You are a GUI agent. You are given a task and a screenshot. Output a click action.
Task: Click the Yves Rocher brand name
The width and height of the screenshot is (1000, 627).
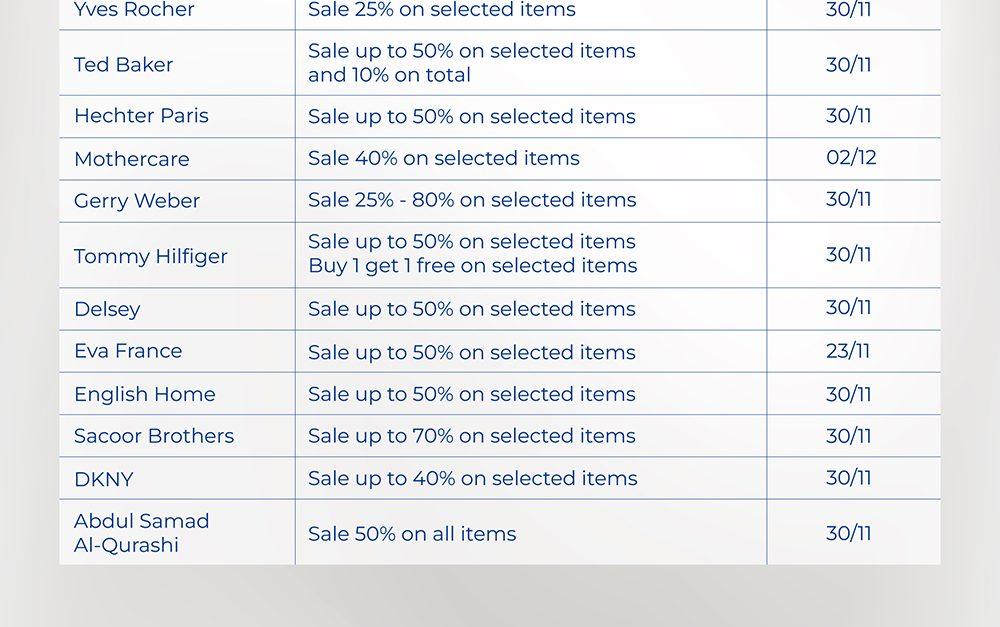[x=134, y=10]
